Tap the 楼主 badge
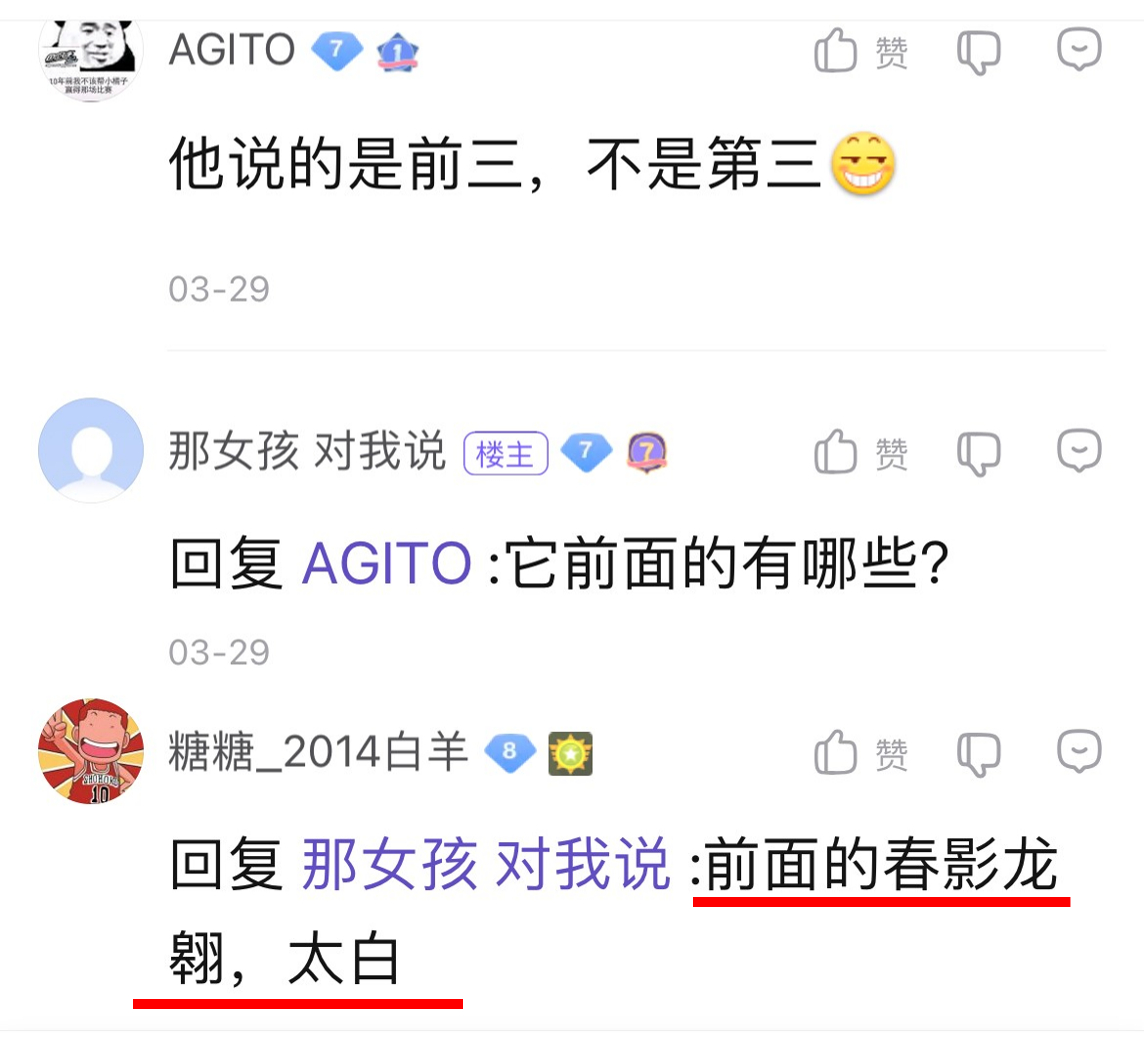Screen dimensions: 1144x1044 pos(506,453)
